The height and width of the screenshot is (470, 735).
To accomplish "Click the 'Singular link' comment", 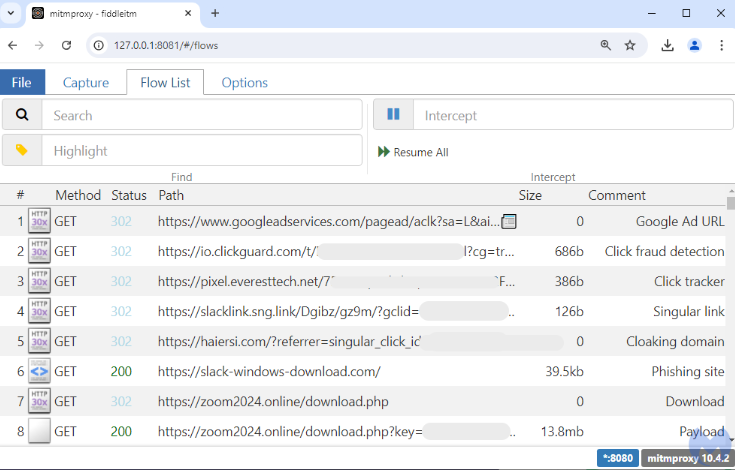I will 689,311.
